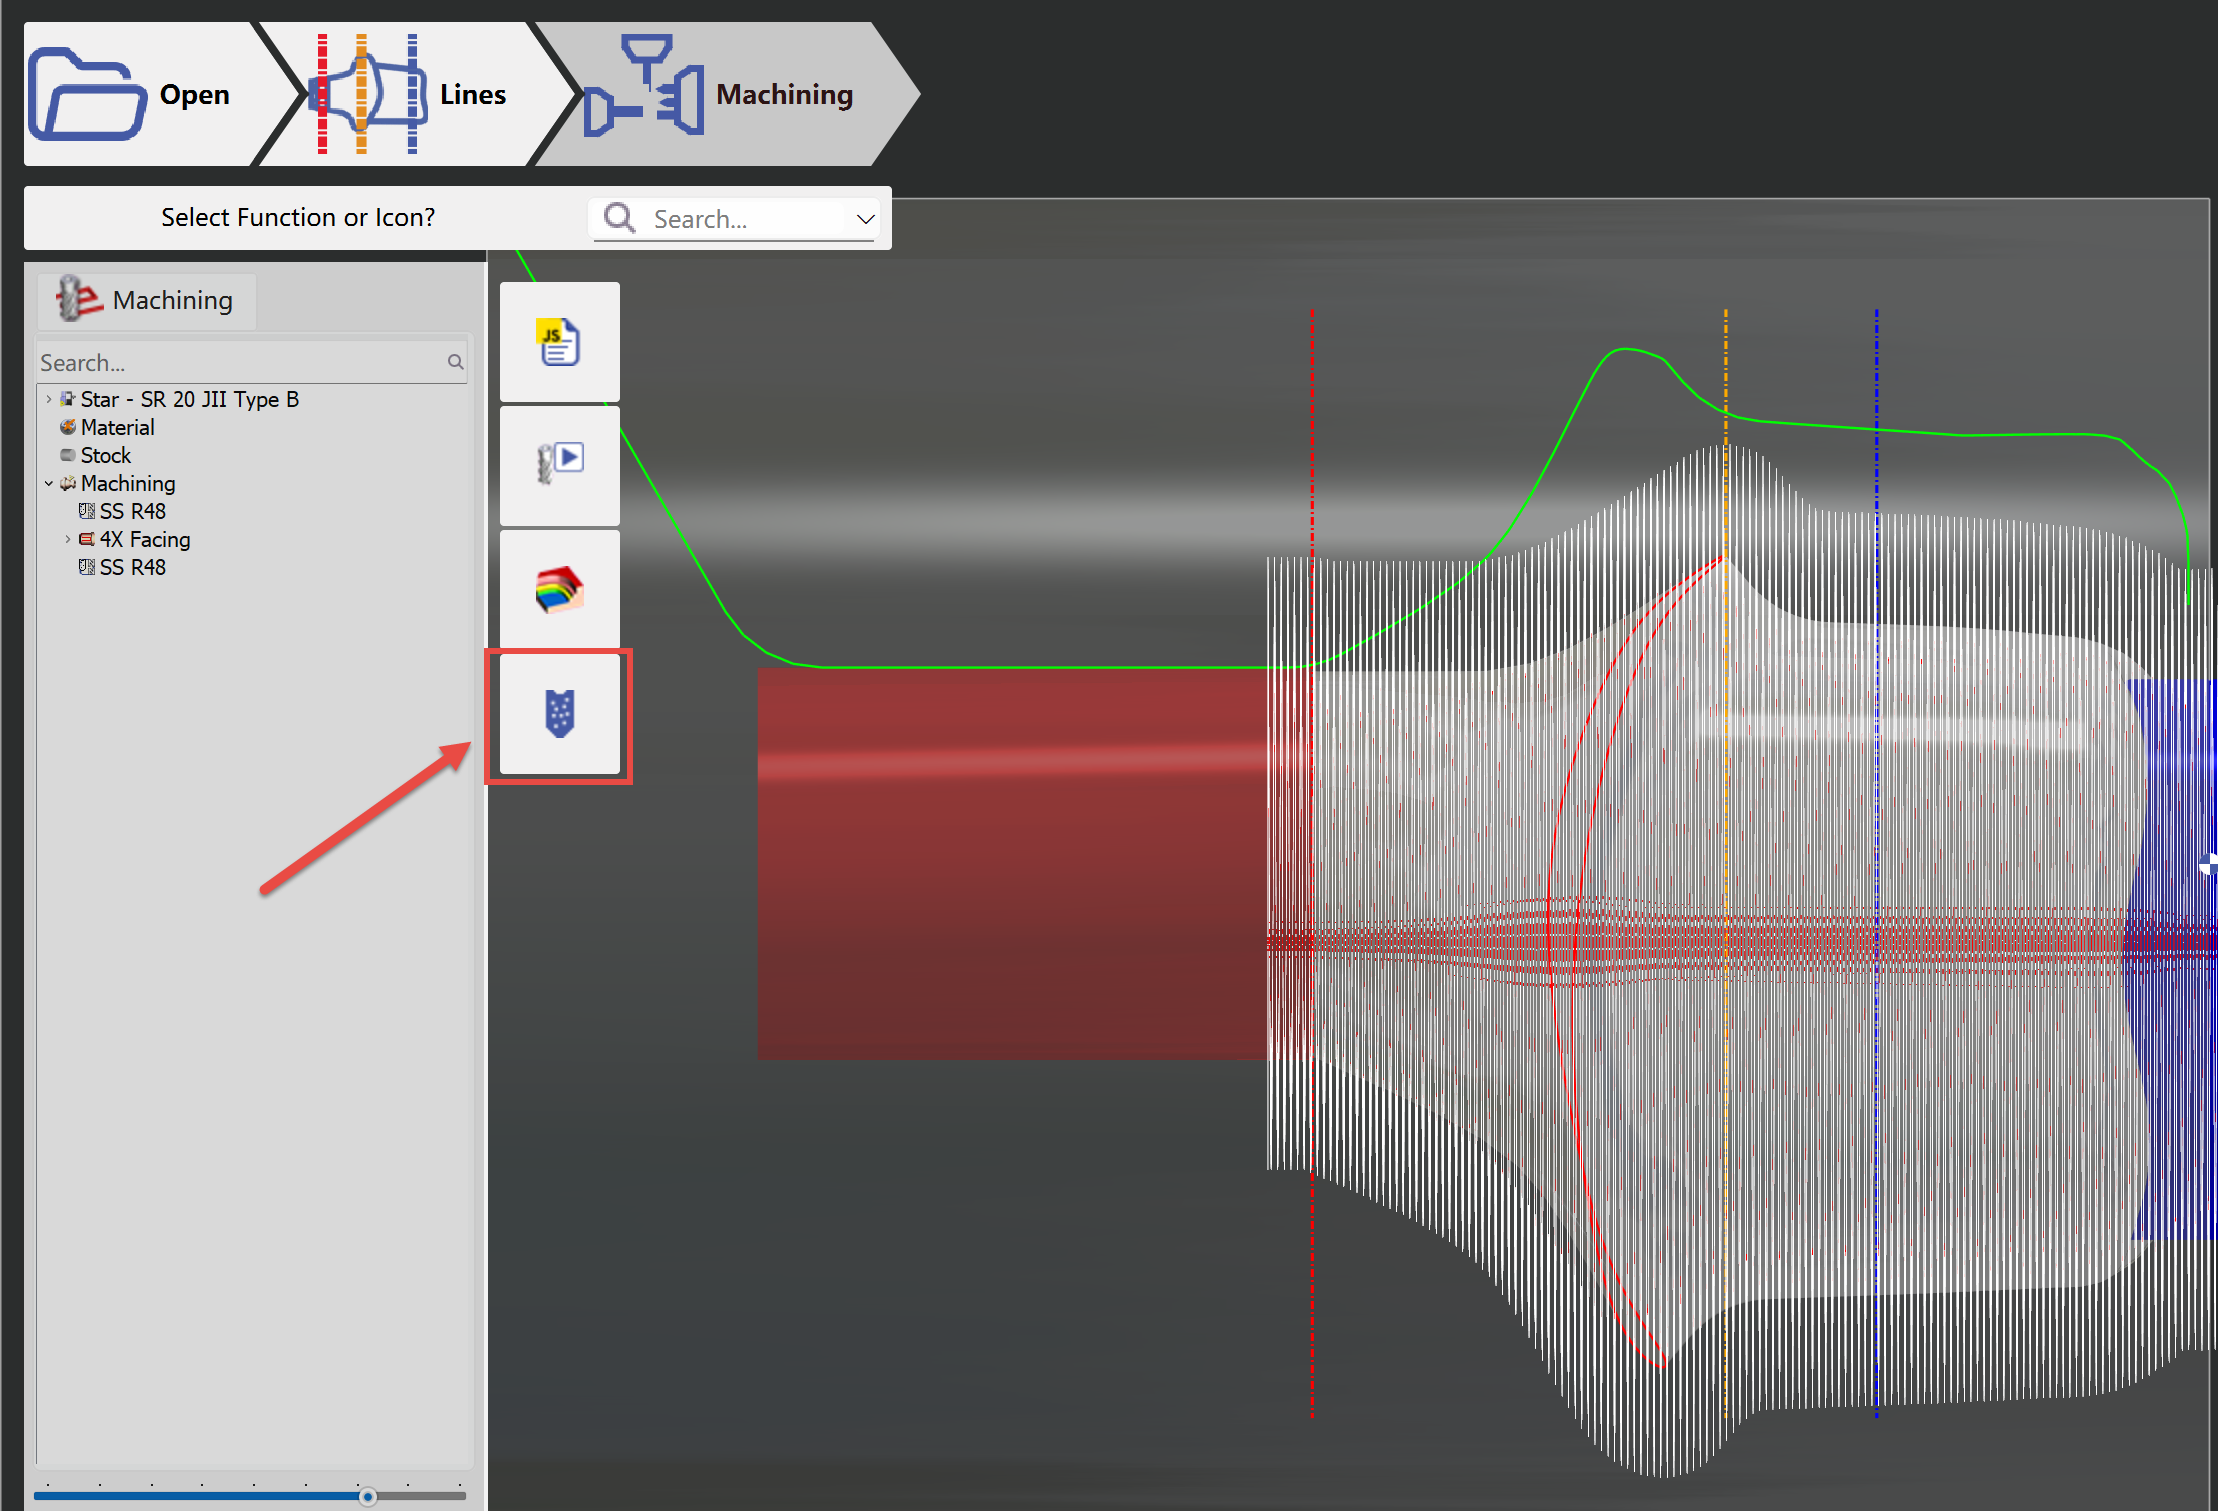The image size is (2218, 1511).
Task: Click the slider handle below the tree
Action: [368, 1496]
